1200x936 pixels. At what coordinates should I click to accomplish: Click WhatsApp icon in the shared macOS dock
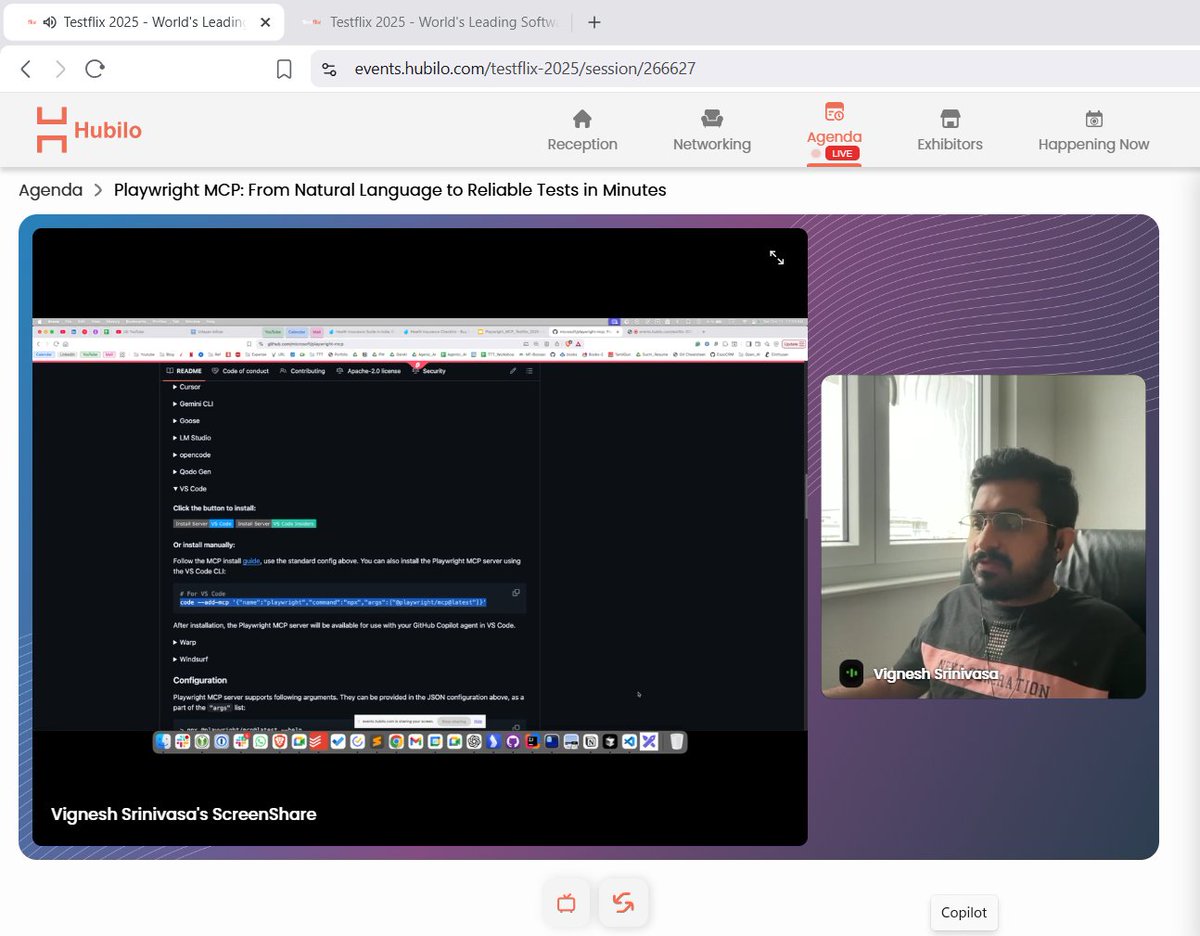point(261,741)
